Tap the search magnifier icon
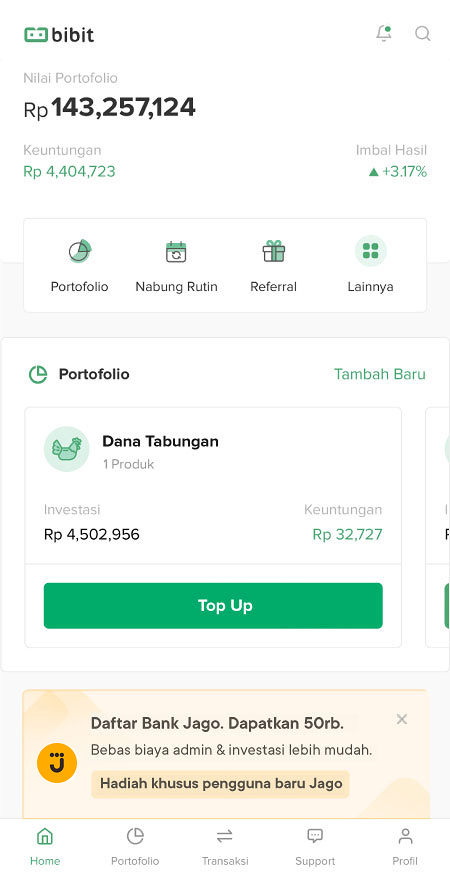The width and height of the screenshot is (450, 875). (423, 34)
